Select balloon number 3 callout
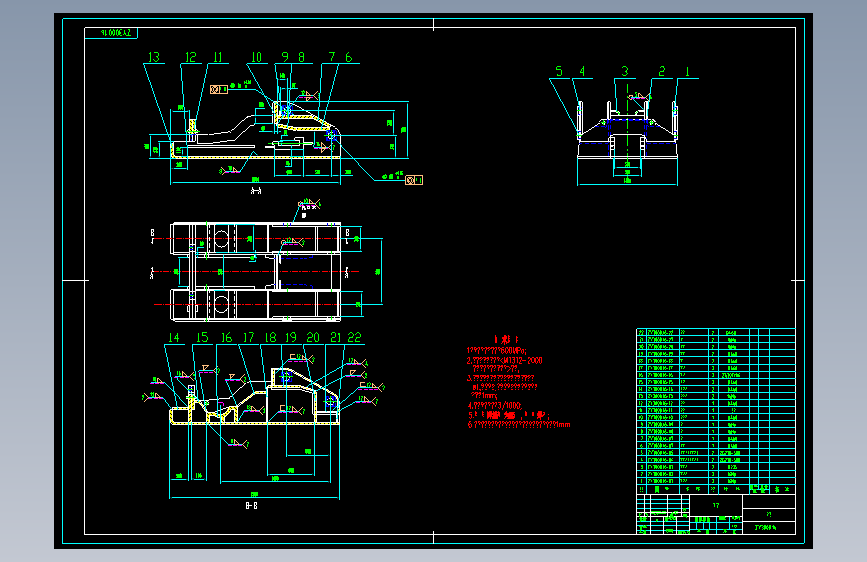Viewport: 867px width, 562px height. pyautogui.click(x=625, y=71)
